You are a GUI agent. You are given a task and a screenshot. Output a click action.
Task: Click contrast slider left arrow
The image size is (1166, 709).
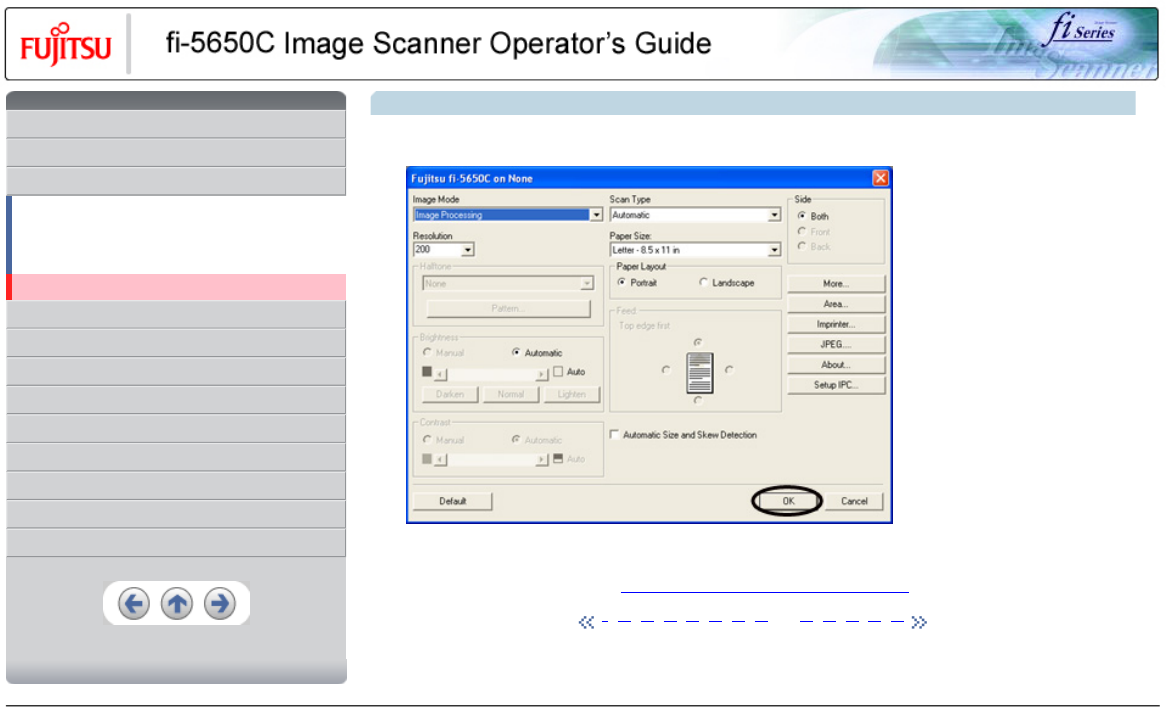441,461
